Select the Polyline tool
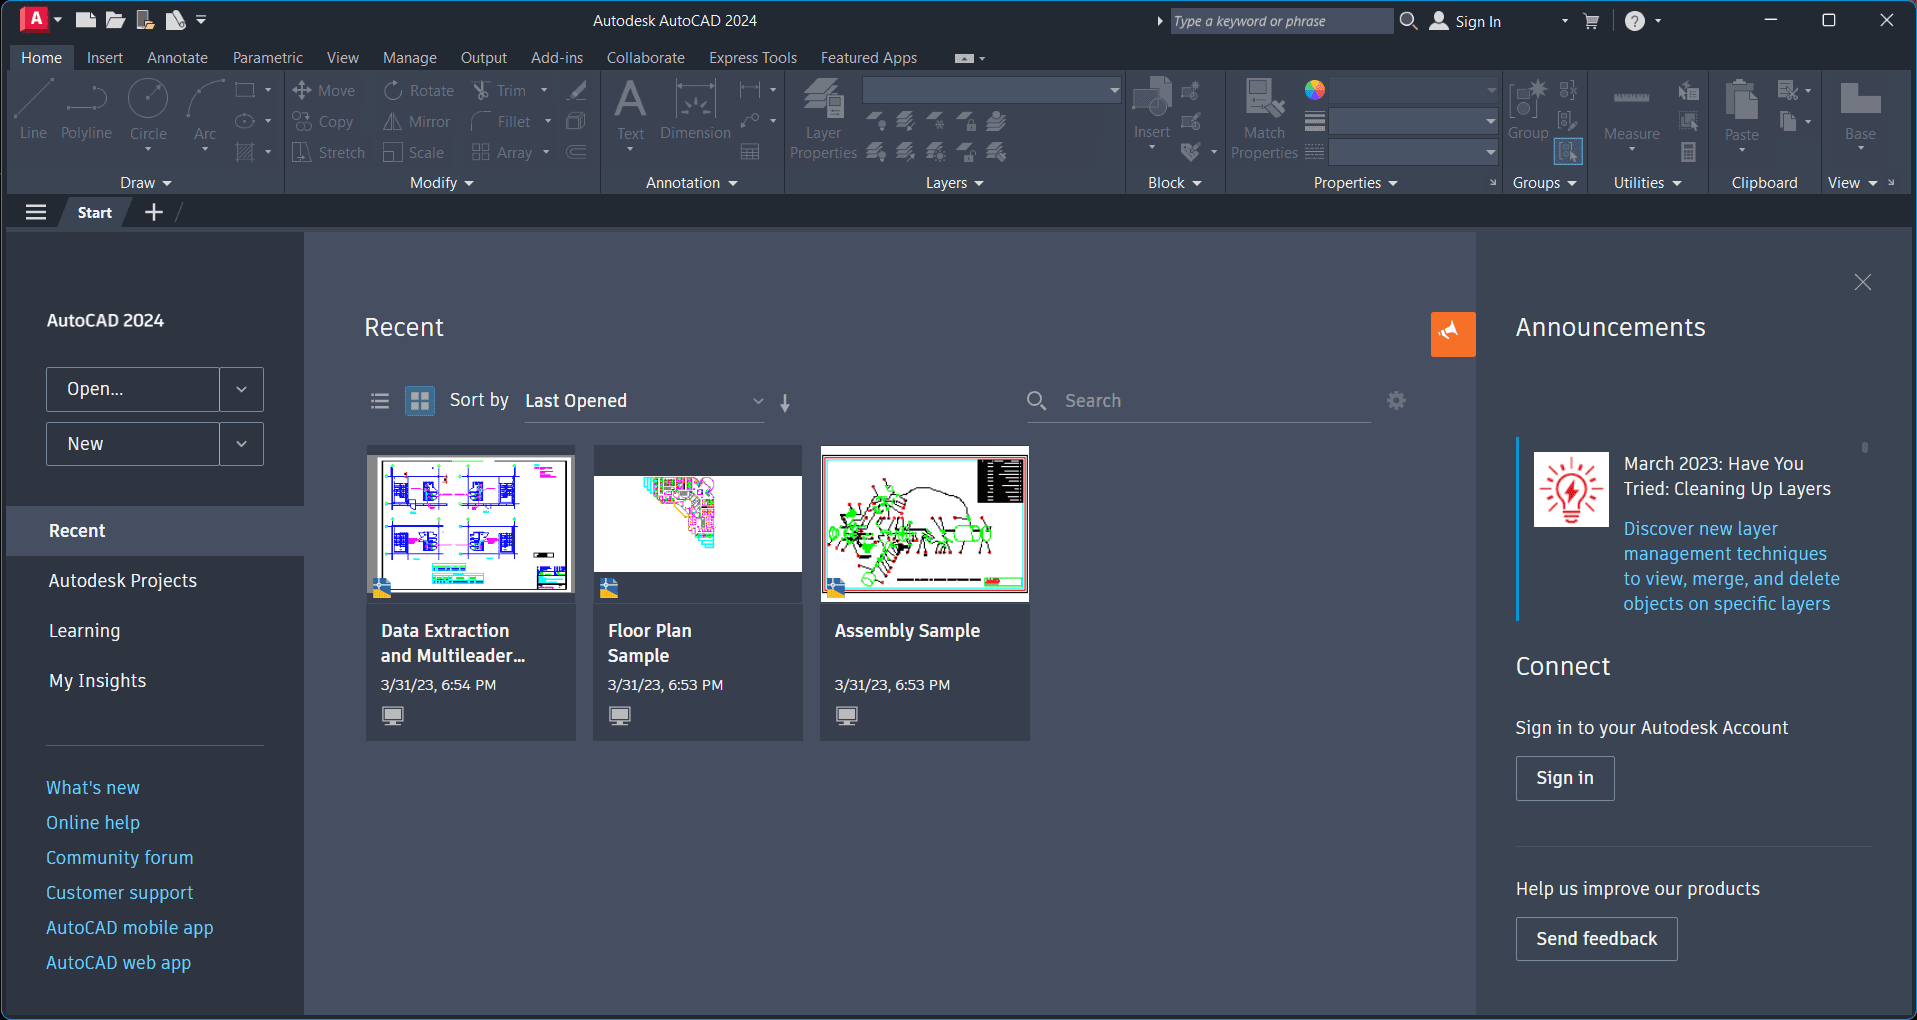This screenshot has height=1020, width=1917. click(86, 109)
